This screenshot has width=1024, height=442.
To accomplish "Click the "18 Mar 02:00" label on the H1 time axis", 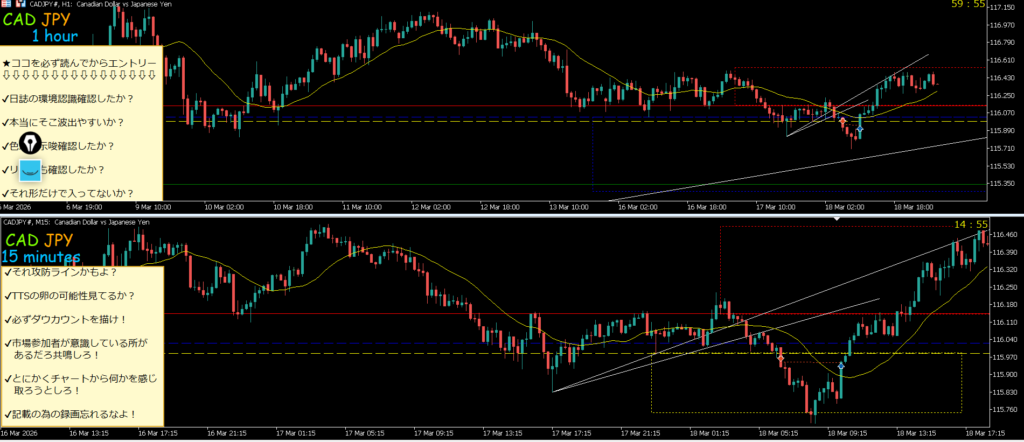I will click(843, 207).
